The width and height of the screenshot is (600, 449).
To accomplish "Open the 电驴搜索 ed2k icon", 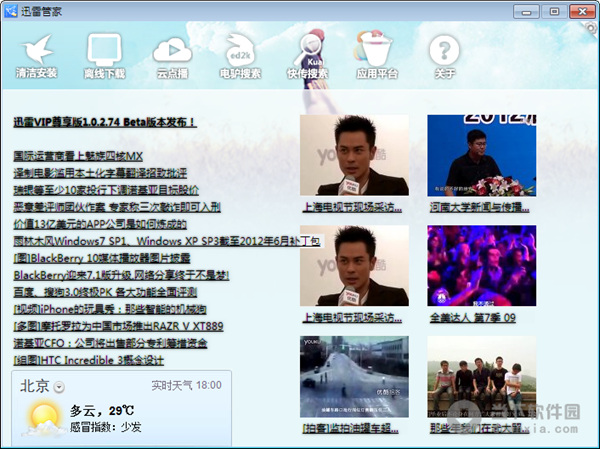I will pos(240,50).
